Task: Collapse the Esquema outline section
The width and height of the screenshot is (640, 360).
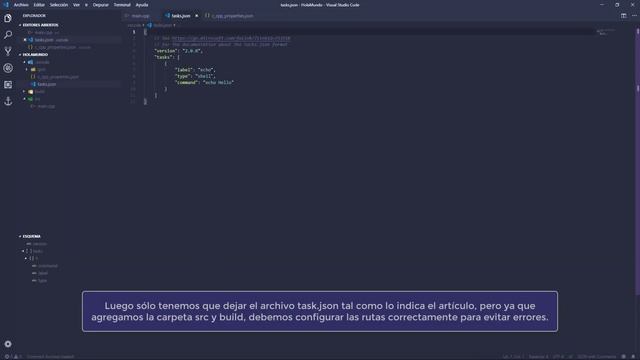Action: point(31,236)
